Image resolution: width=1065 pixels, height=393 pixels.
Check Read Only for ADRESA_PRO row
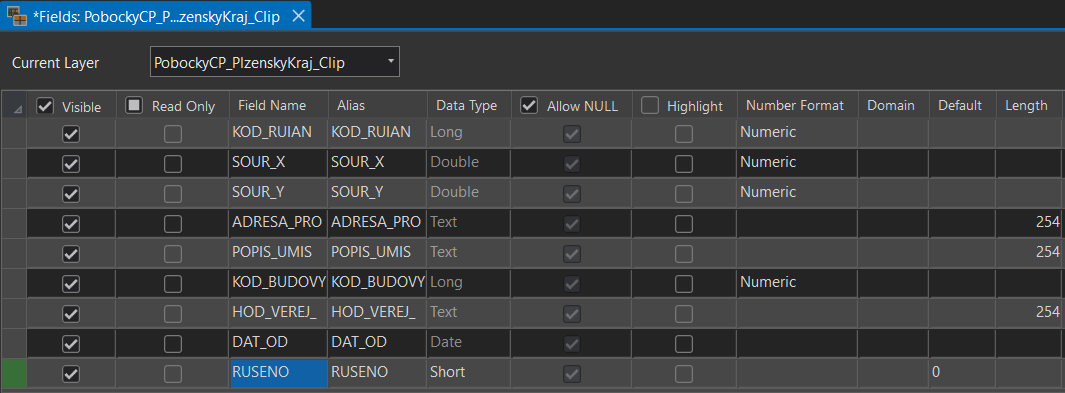(173, 224)
